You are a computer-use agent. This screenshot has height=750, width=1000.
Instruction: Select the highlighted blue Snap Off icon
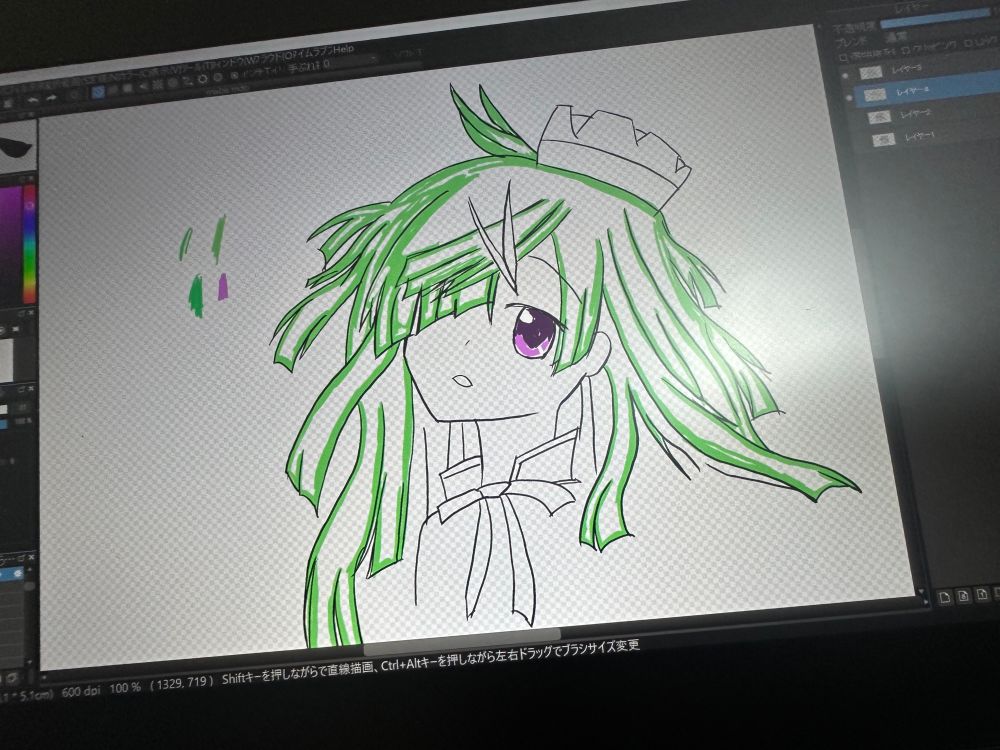click(98, 92)
